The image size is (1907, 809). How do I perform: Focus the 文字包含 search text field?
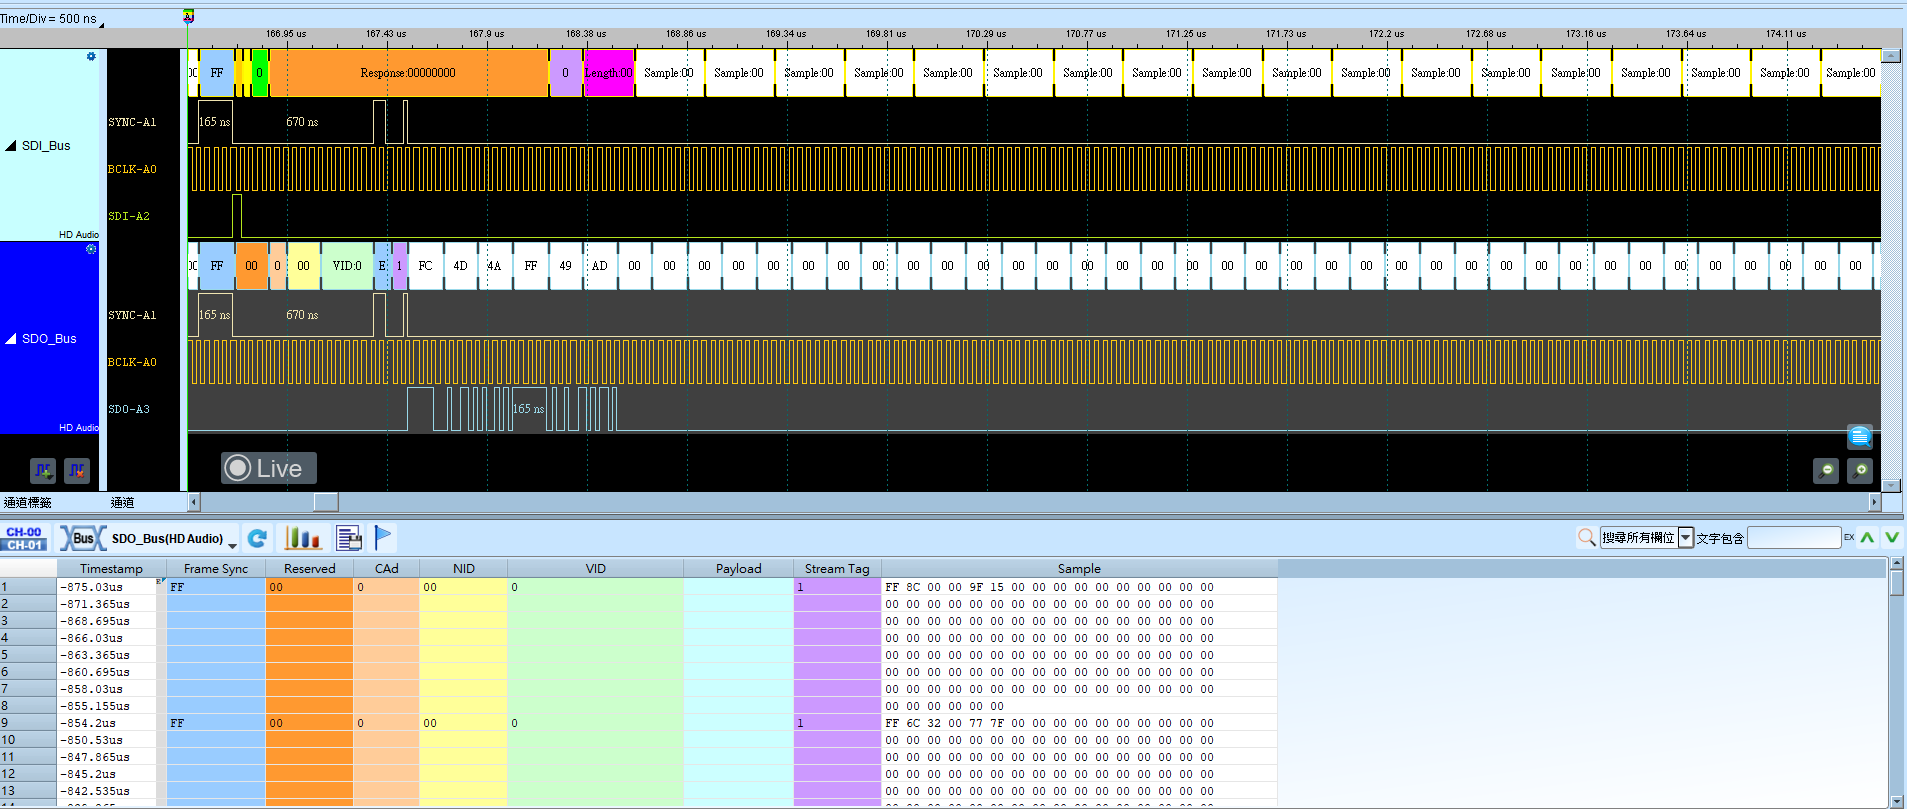(1794, 538)
